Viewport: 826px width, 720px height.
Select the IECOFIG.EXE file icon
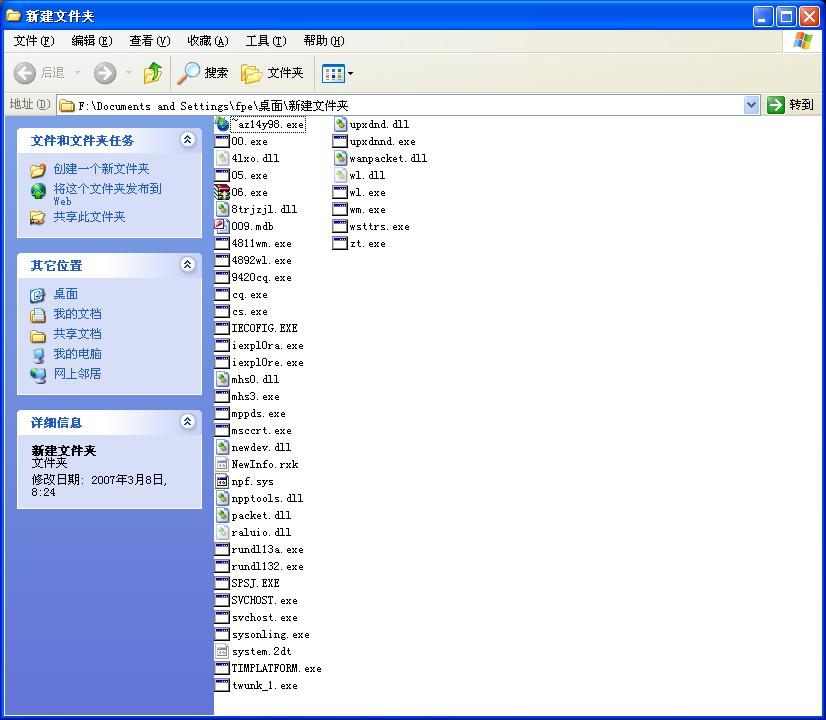(x=222, y=328)
